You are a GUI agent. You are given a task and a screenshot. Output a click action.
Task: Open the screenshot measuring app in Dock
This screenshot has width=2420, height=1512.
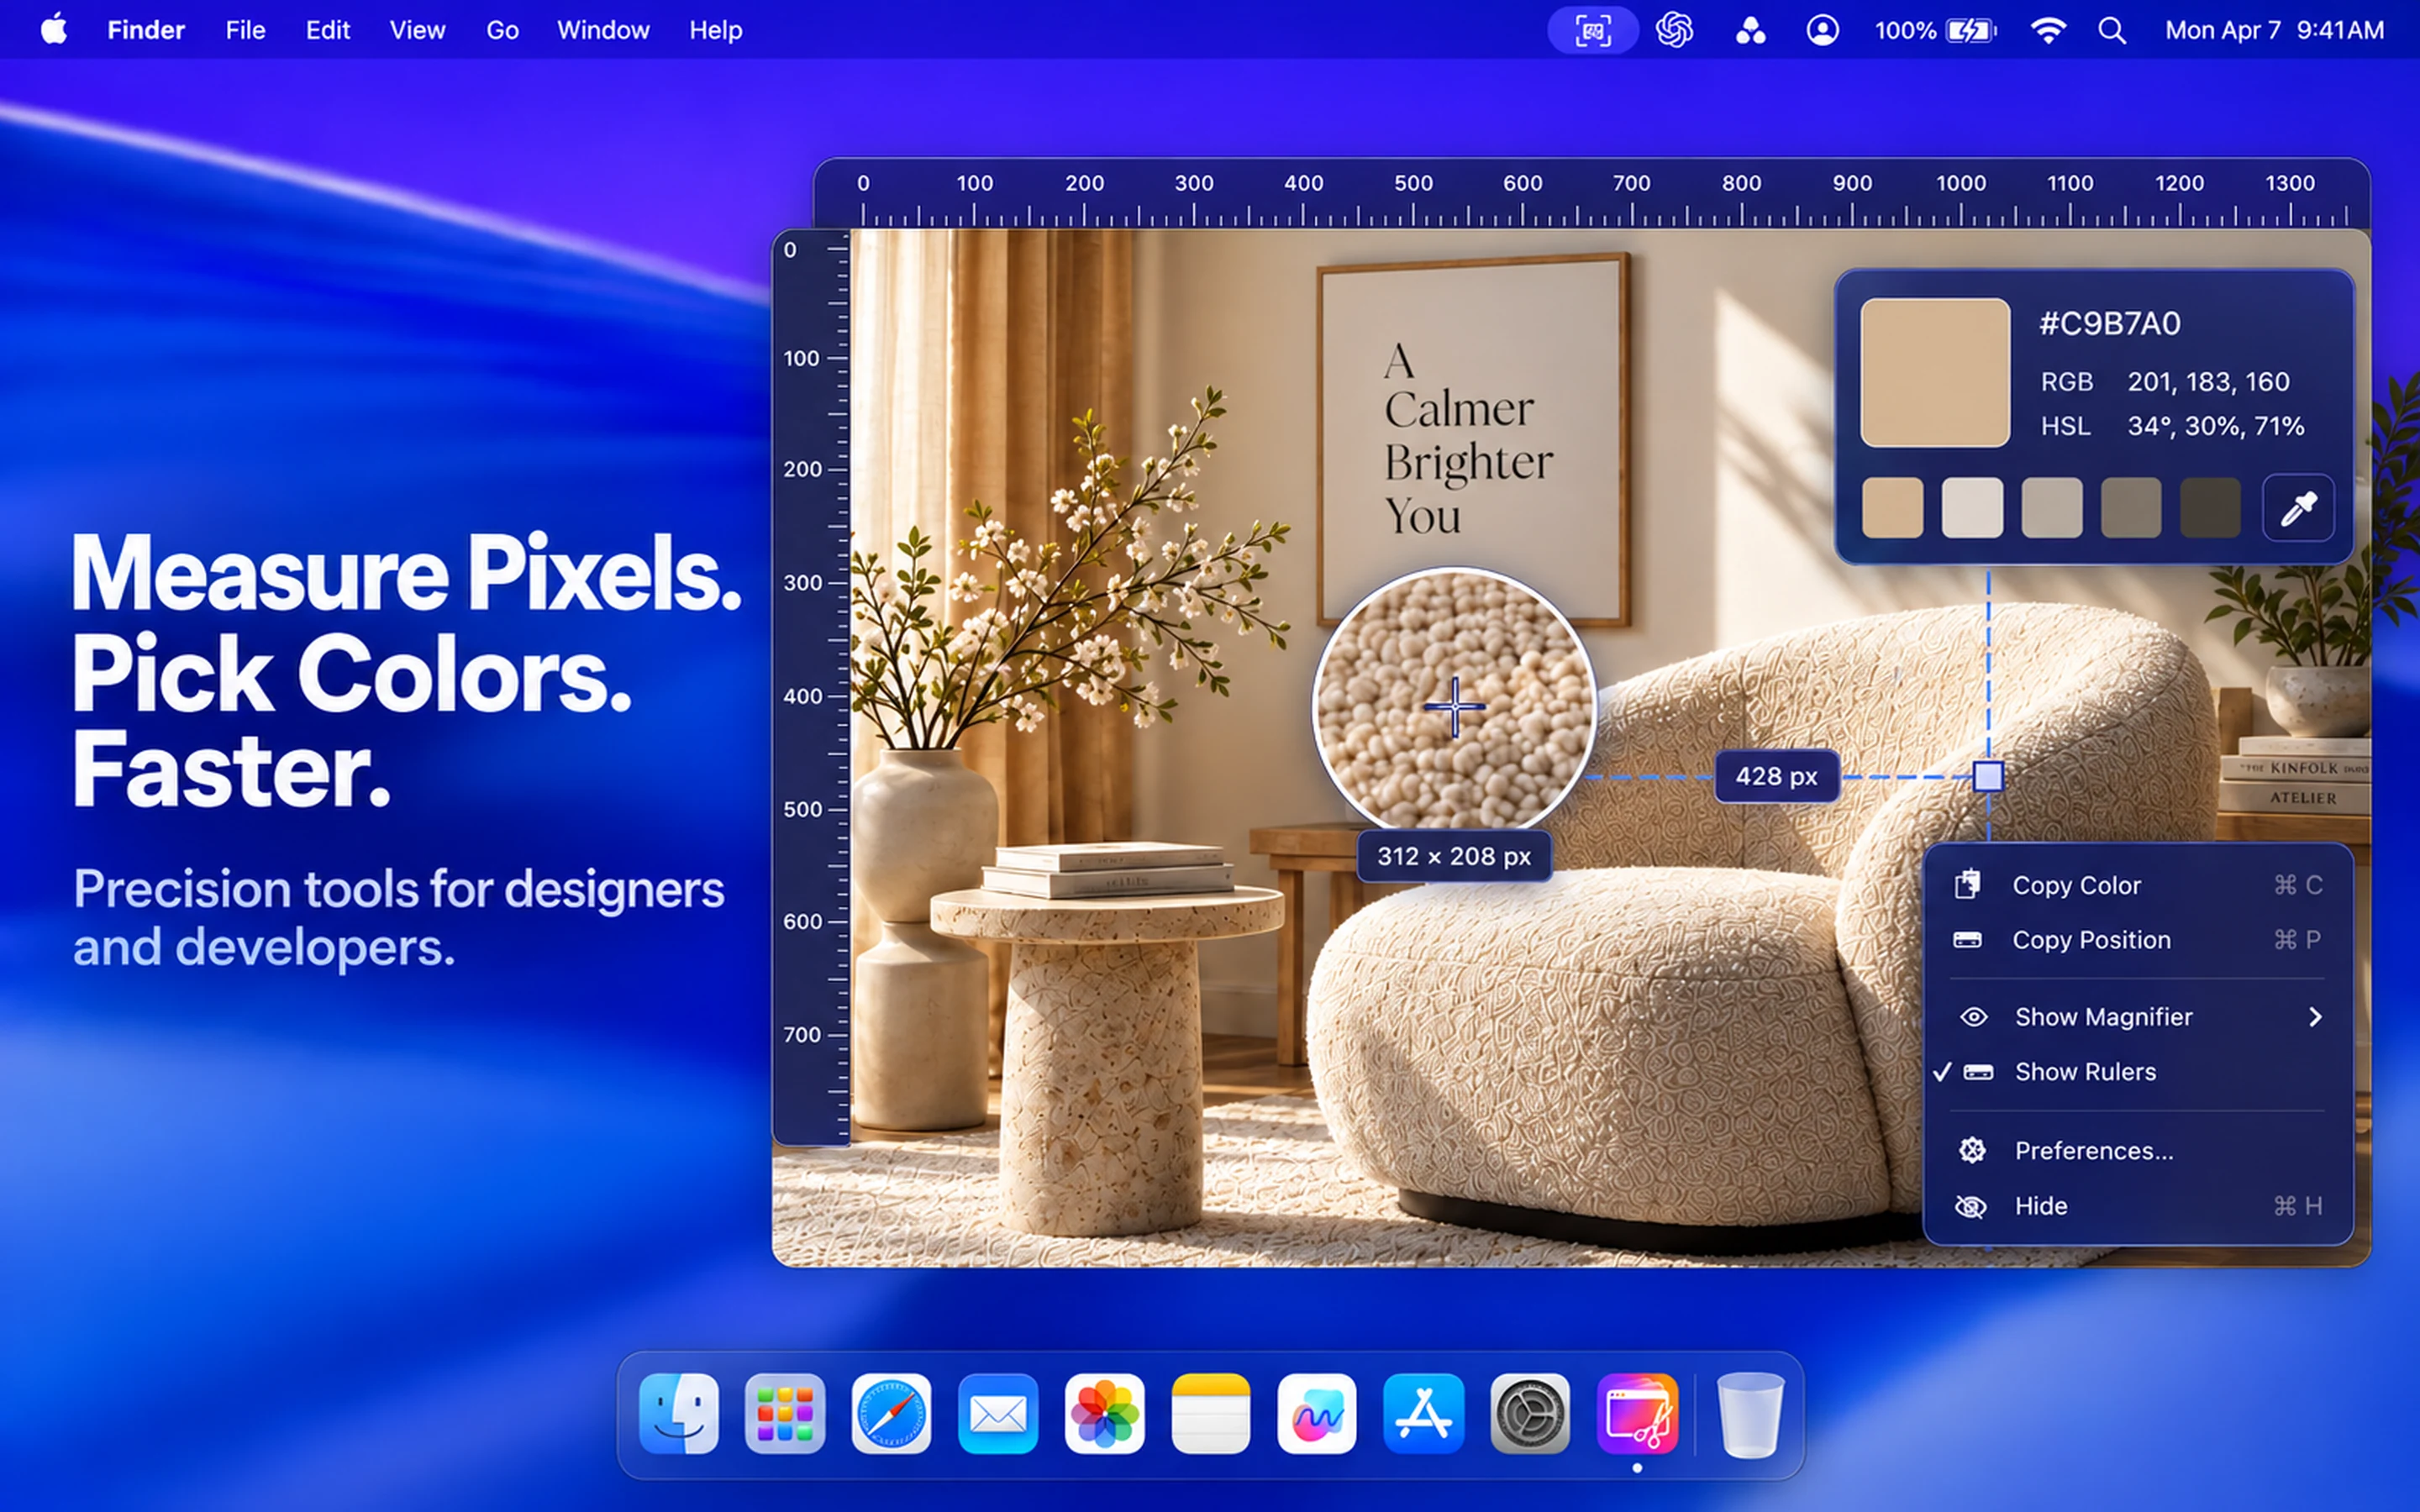tap(1636, 1413)
